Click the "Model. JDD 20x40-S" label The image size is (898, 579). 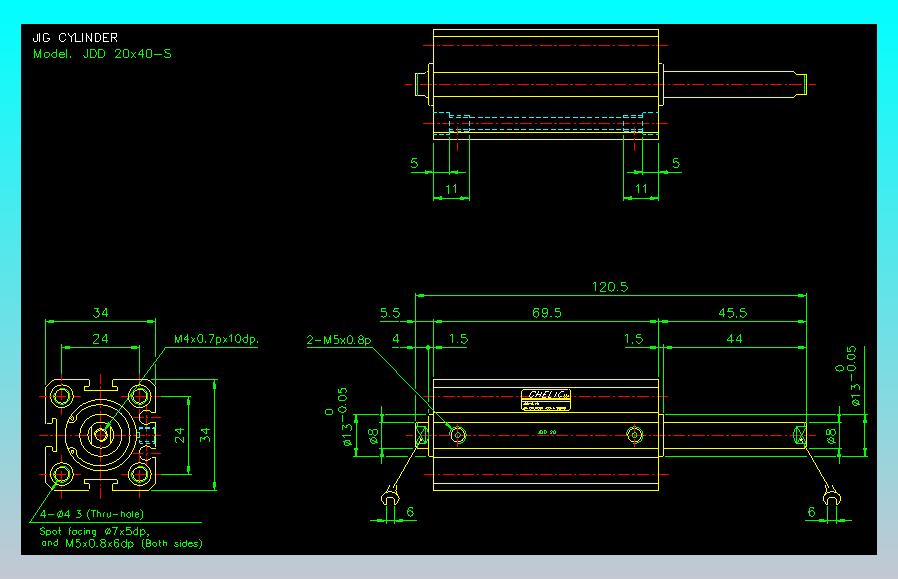click(x=102, y=54)
